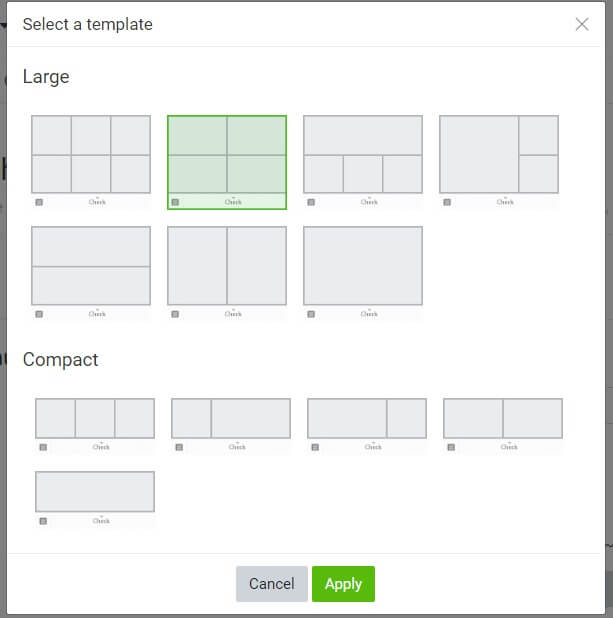The width and height of the screenshot is (613, 618).
Task: Choose Compact template with narrow left and wide right cell
Action: click(231, 426)
